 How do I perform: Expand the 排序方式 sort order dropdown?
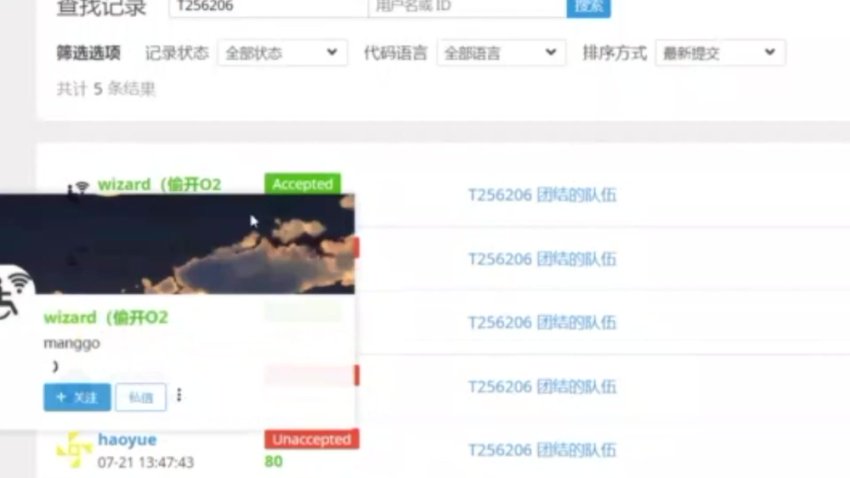point(720,53)
